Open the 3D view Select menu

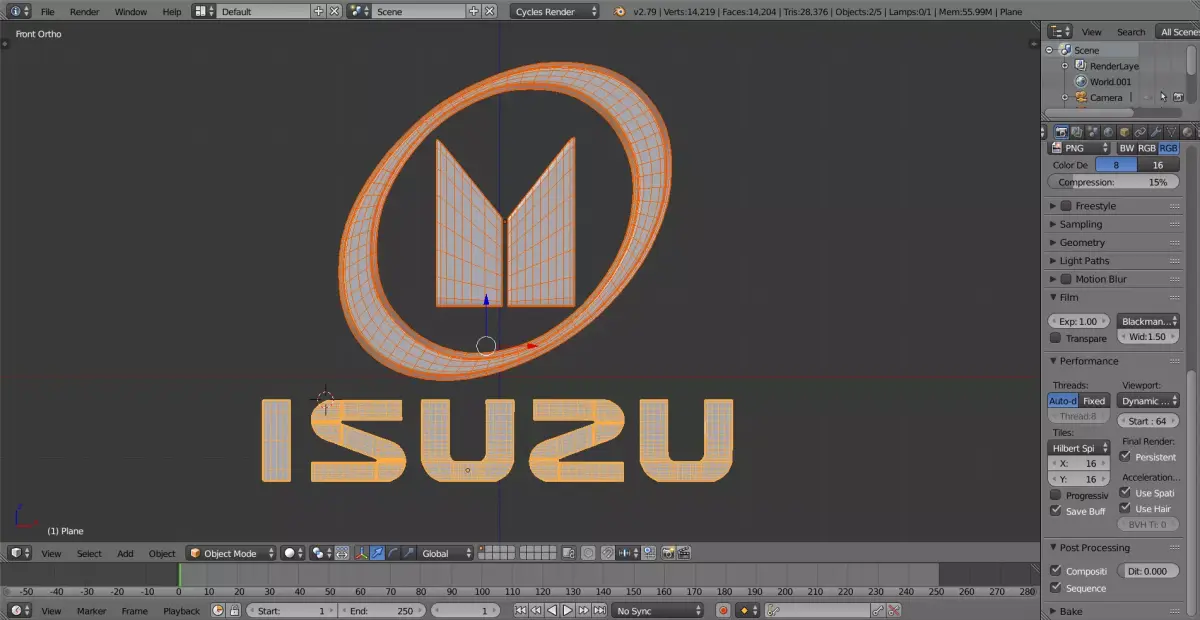(89, 553)
